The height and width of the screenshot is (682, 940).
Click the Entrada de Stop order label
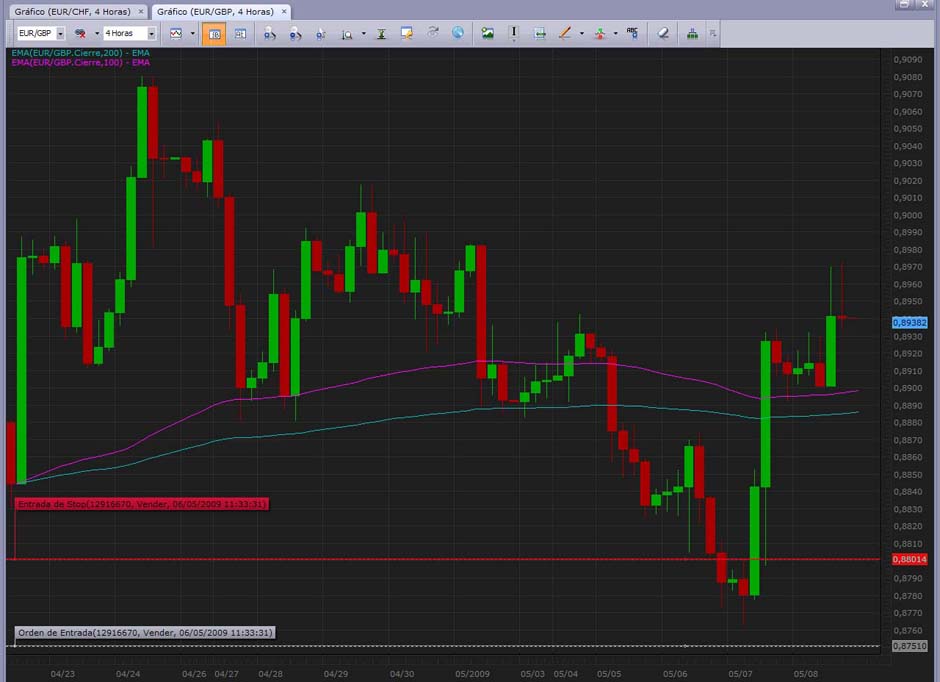[142, 504]
